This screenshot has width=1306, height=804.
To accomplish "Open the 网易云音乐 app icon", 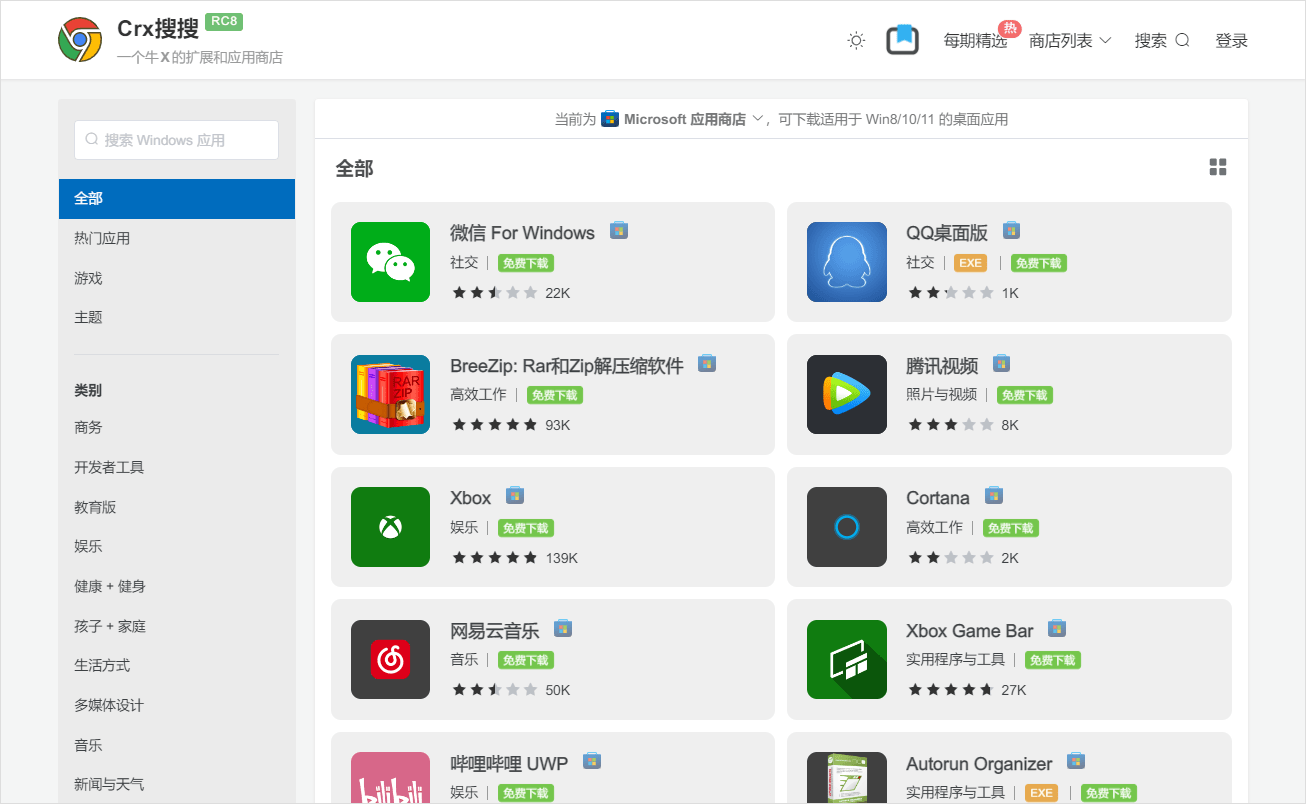I will point(390,659).
